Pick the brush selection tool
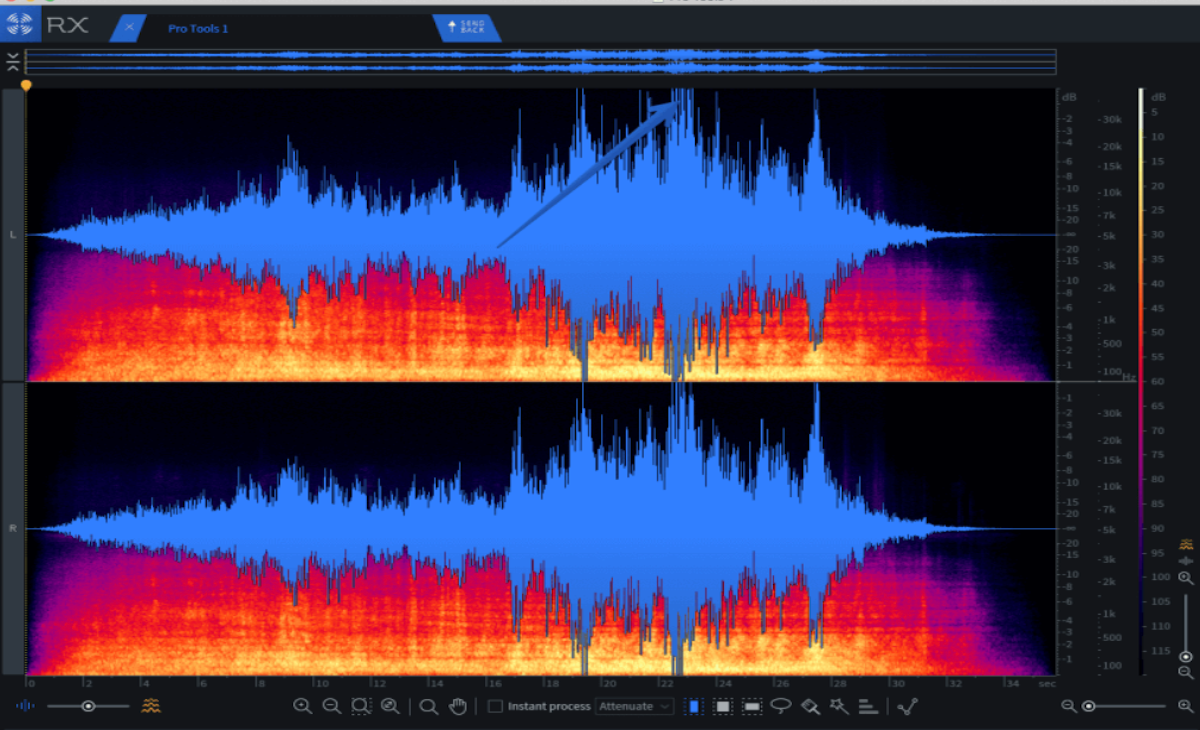This screenshot has height=730, width=1200. pyautogui.click(x=810, y=706)
